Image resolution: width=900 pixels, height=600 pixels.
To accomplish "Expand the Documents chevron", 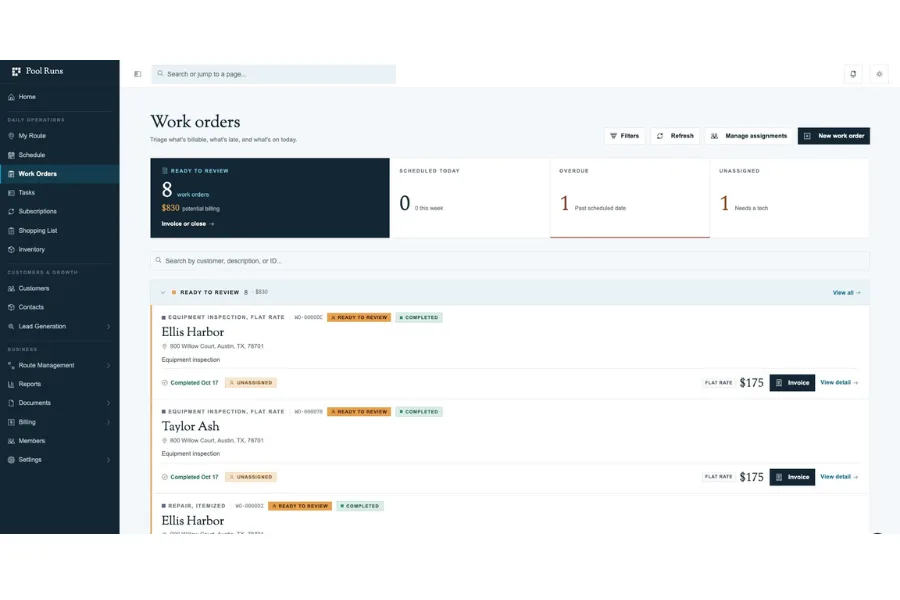I will point(108,403).
